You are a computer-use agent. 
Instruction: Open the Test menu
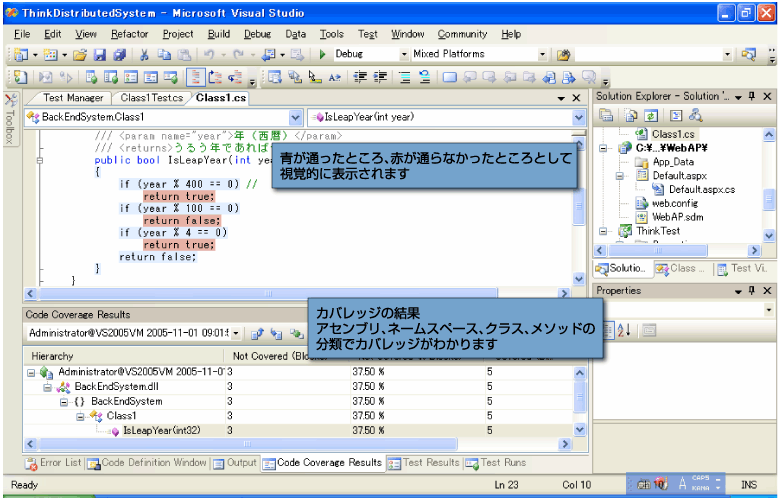click(368, 34)
